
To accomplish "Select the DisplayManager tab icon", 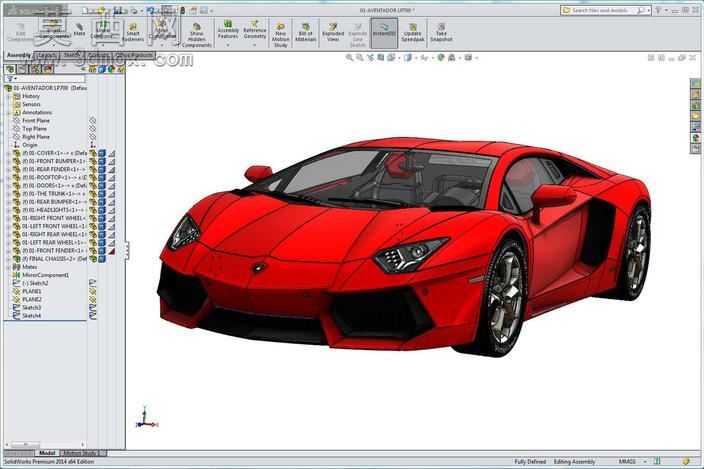I will point(48,69).
